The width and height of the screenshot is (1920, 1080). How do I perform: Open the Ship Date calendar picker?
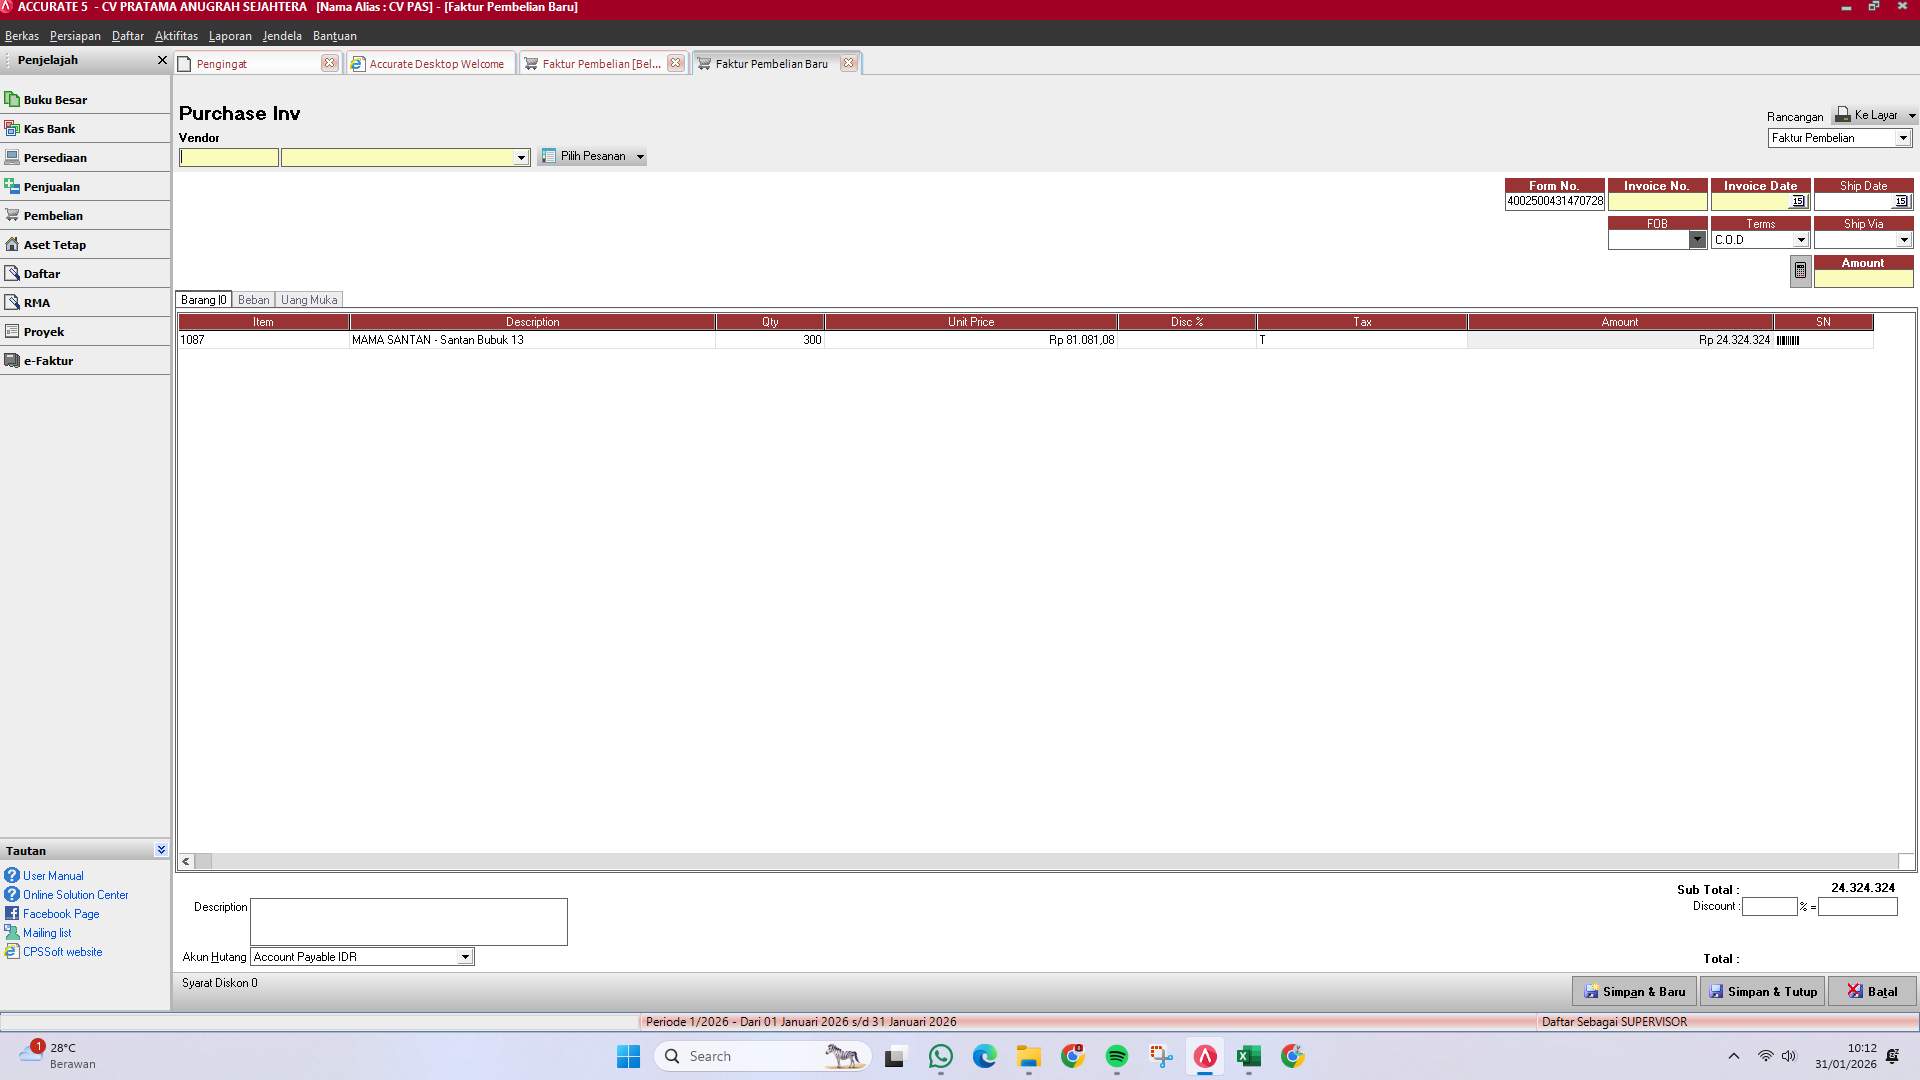point(1903,201)
